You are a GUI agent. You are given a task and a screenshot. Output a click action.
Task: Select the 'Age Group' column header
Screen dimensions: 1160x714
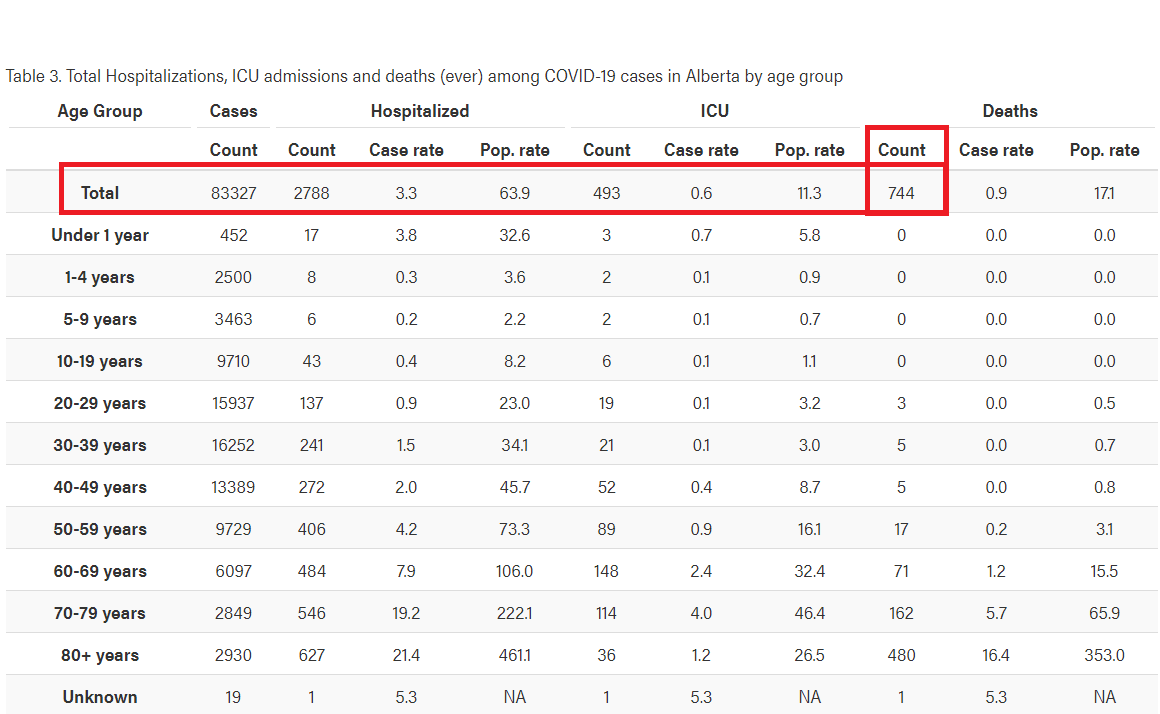(100, 111)
